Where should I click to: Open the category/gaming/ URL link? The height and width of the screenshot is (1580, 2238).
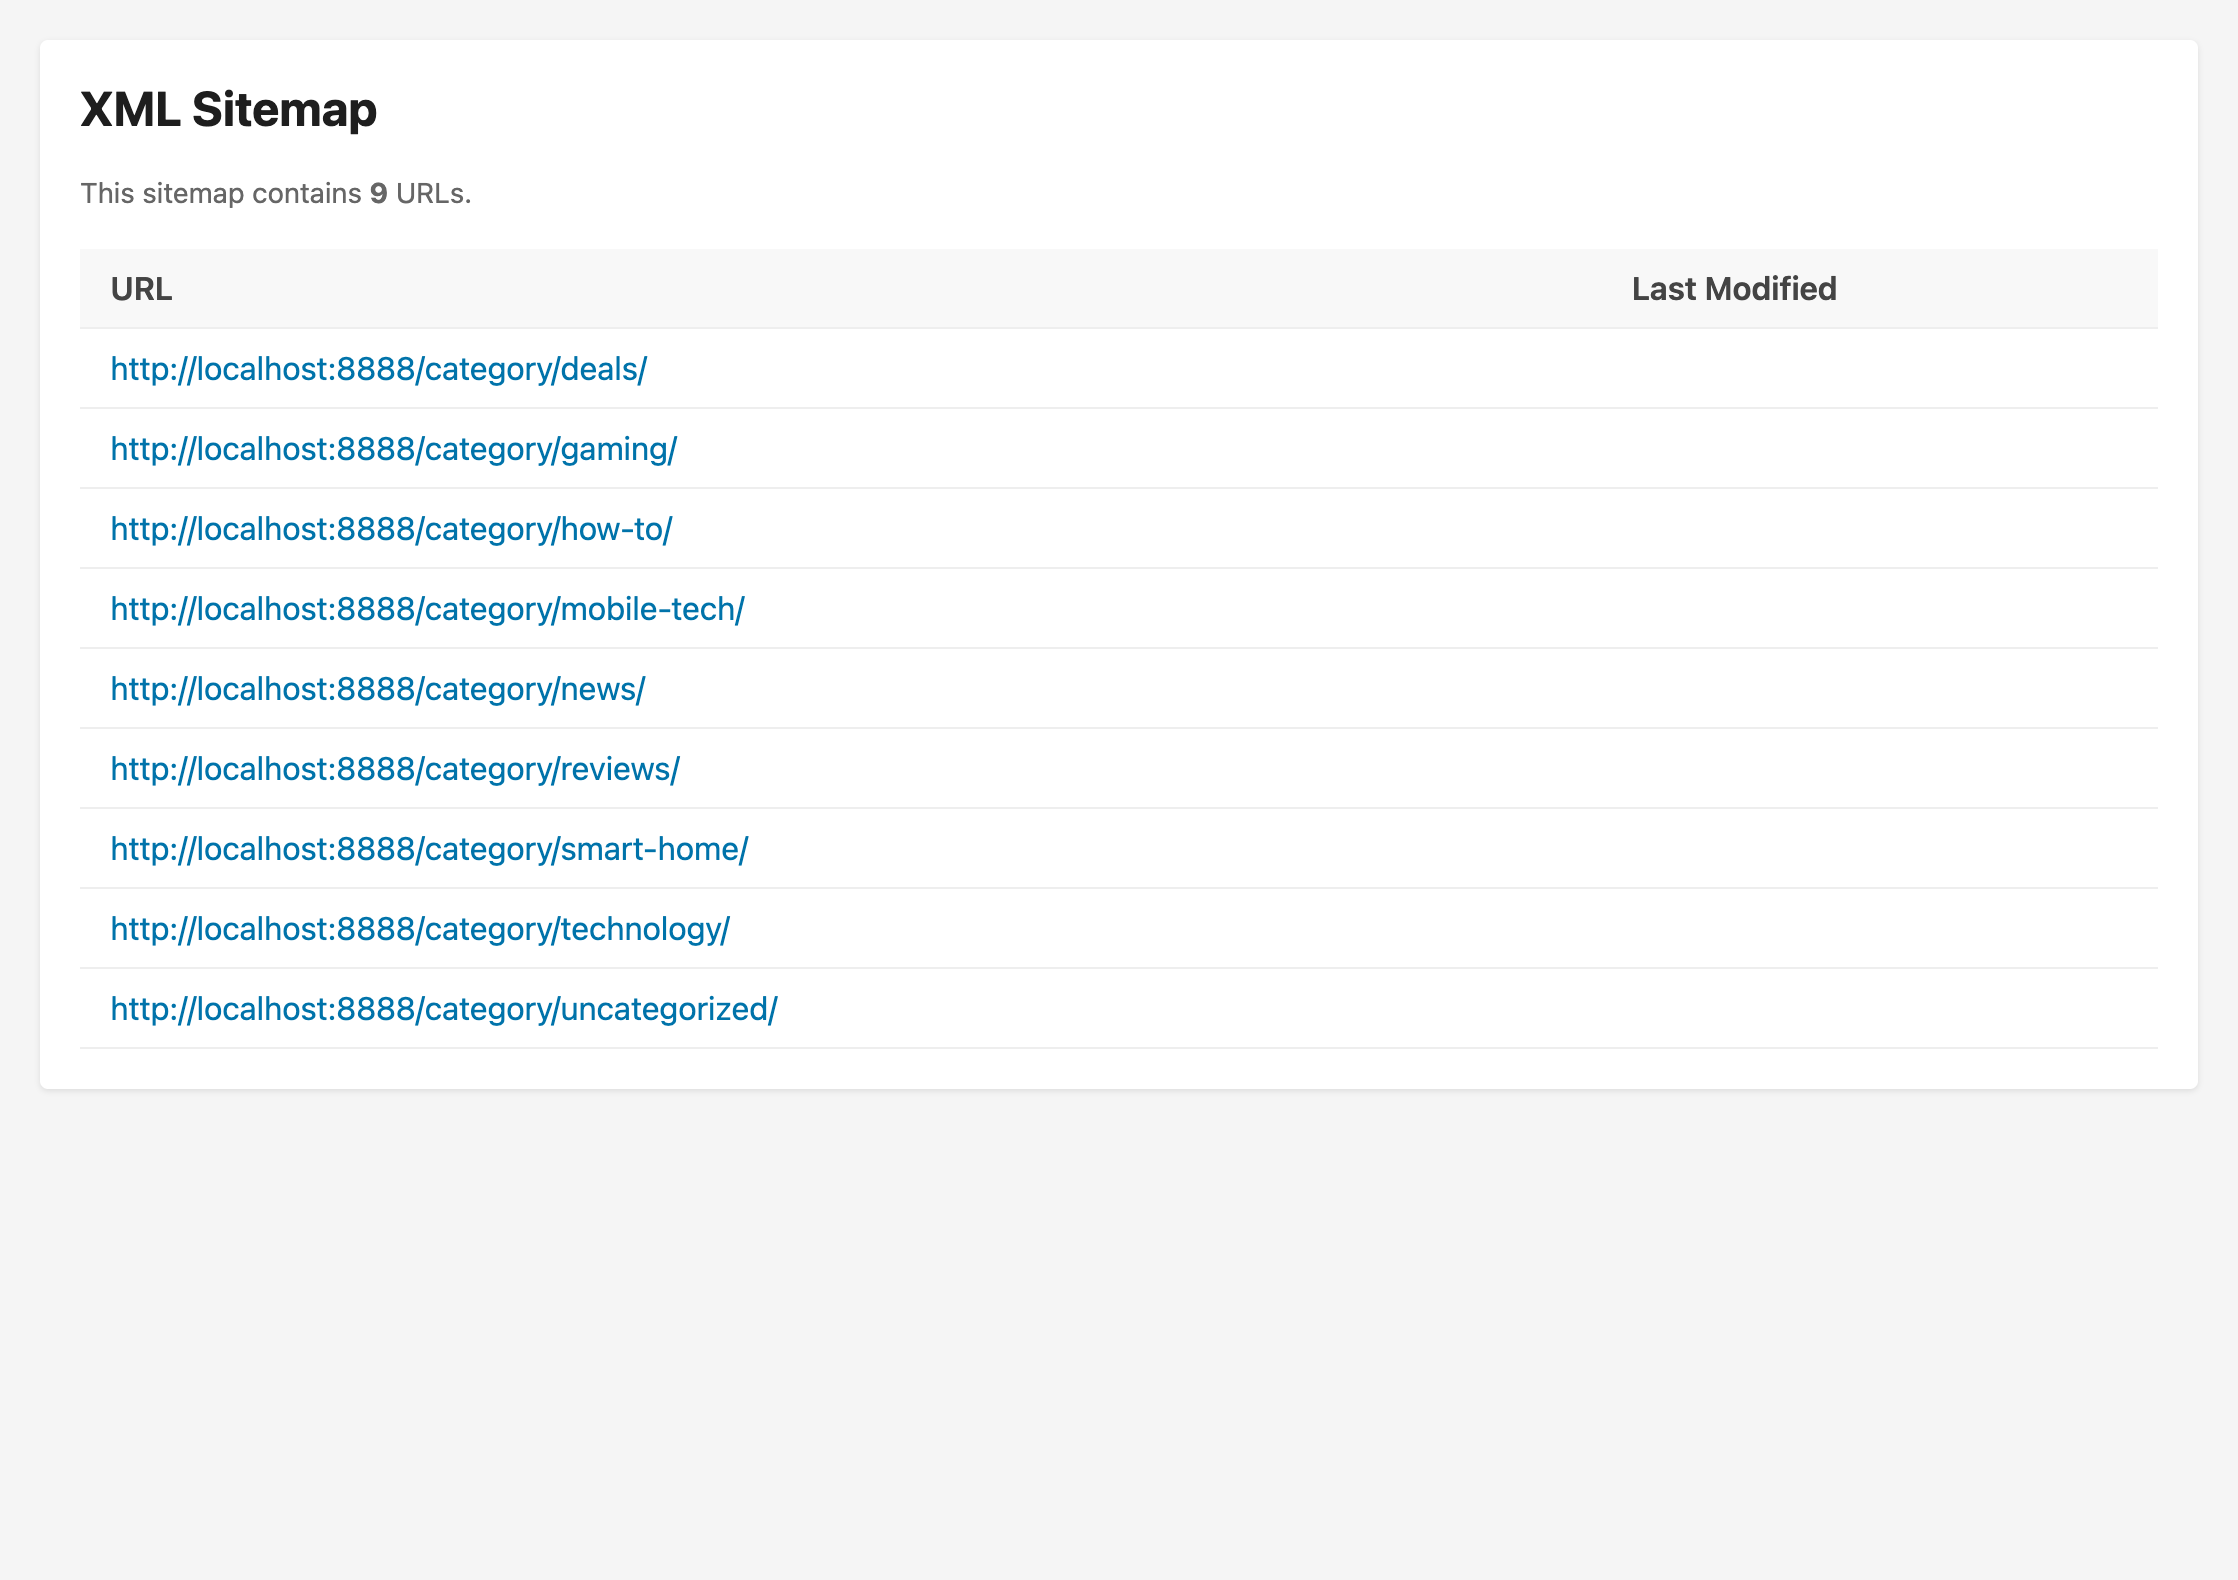393,449
